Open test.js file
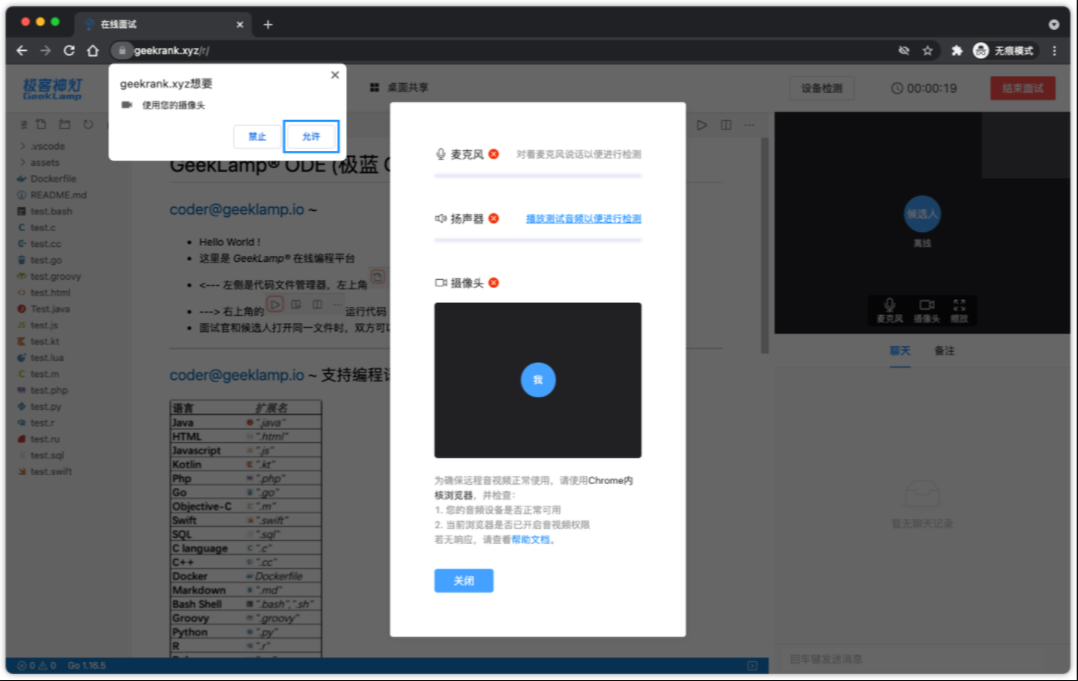Viewport: 1078px width, 681px height. pos(43,325)
